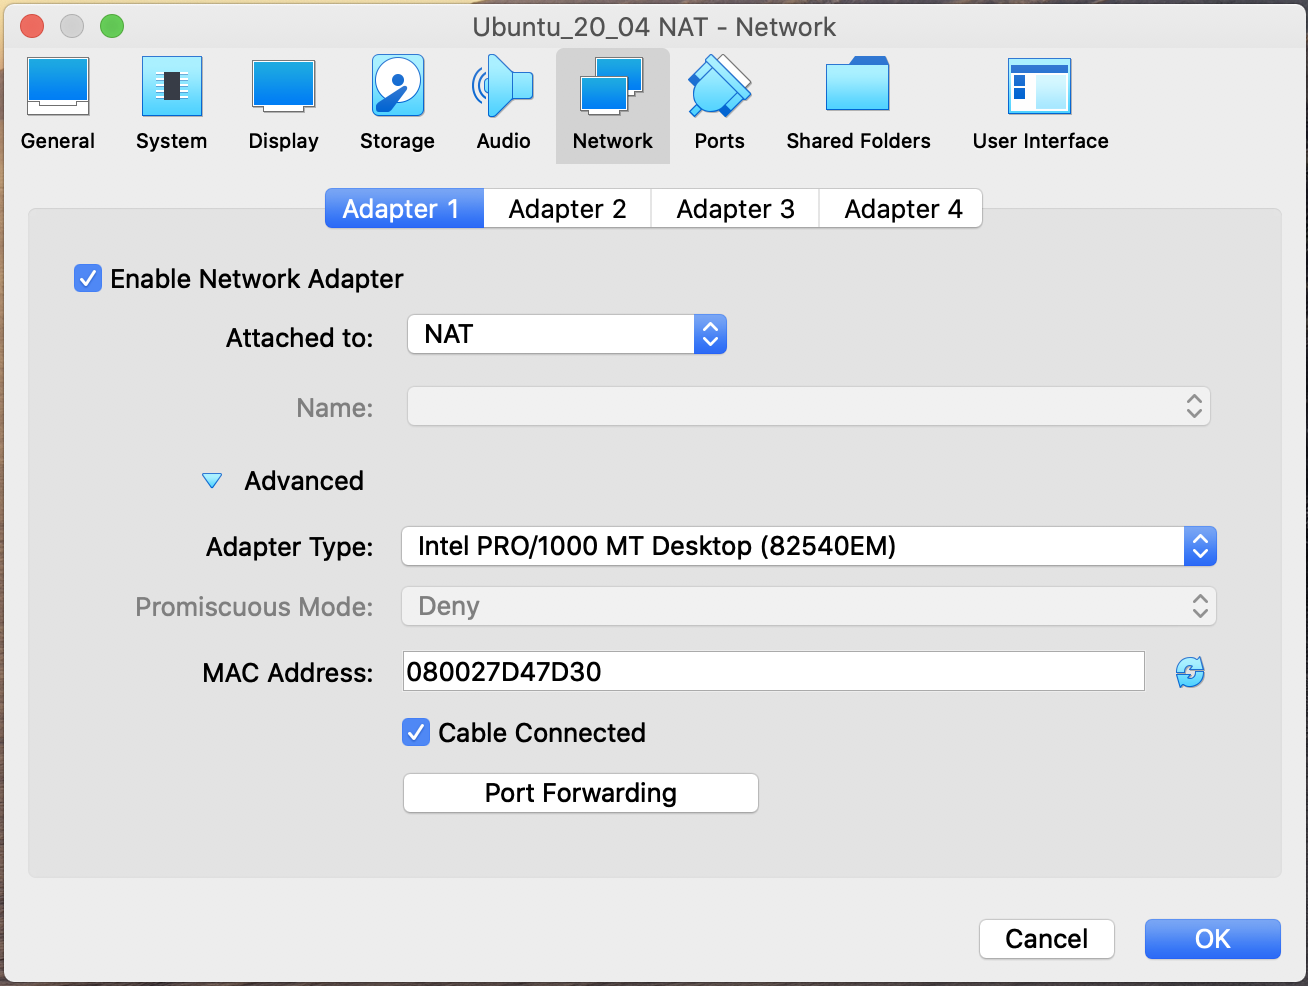This screenshot has height=986, width=1308.
Task: Click into the MAC Address field
Action: 772,672
